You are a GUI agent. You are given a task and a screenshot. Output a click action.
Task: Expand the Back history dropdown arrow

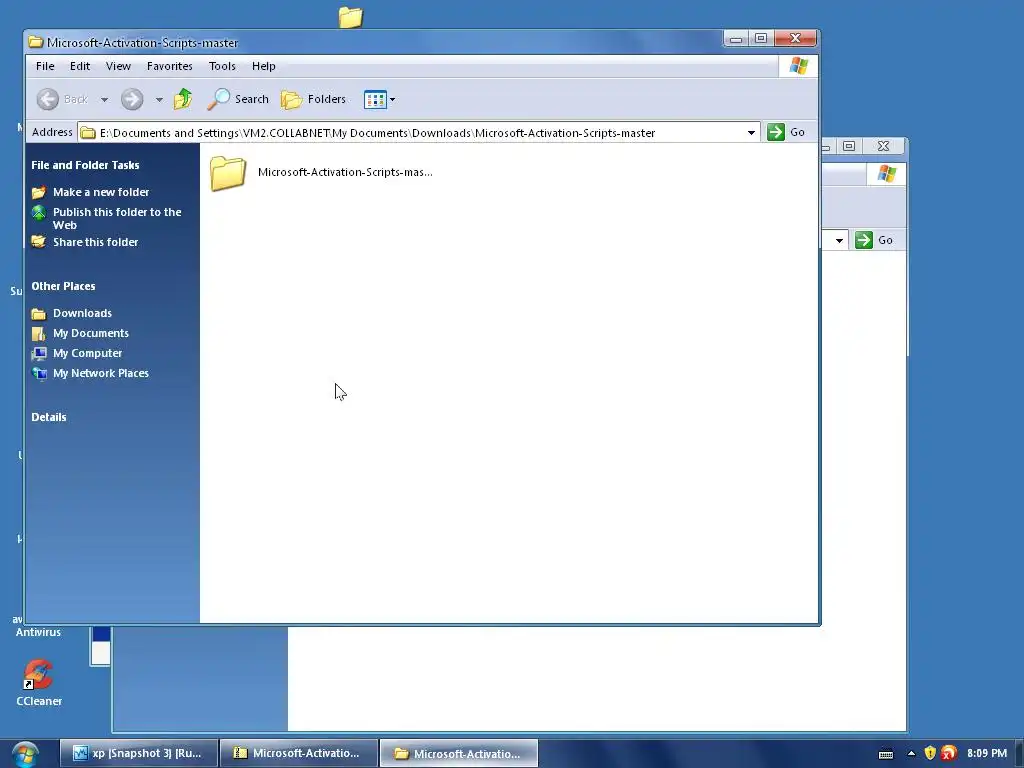pyautogui.click(x=104, y=100)
